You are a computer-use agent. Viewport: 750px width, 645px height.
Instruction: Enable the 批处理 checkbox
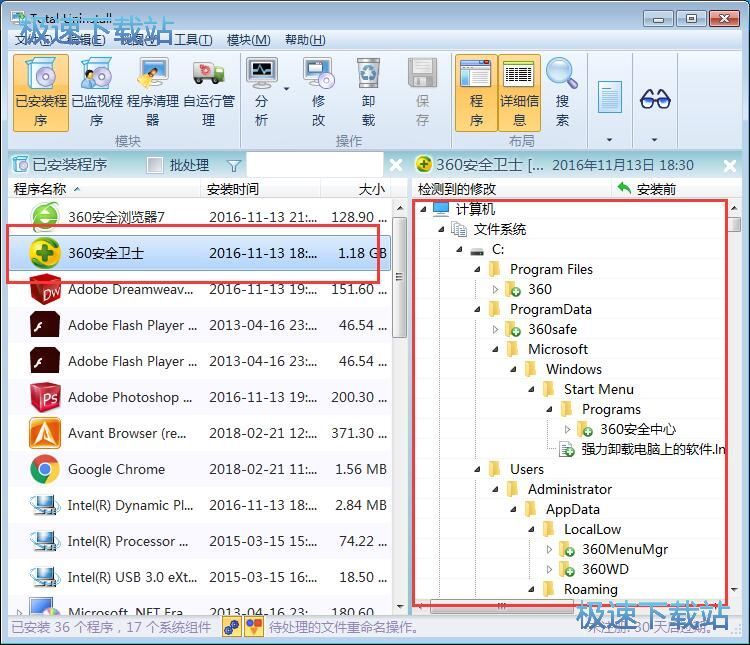pos(154,165)
